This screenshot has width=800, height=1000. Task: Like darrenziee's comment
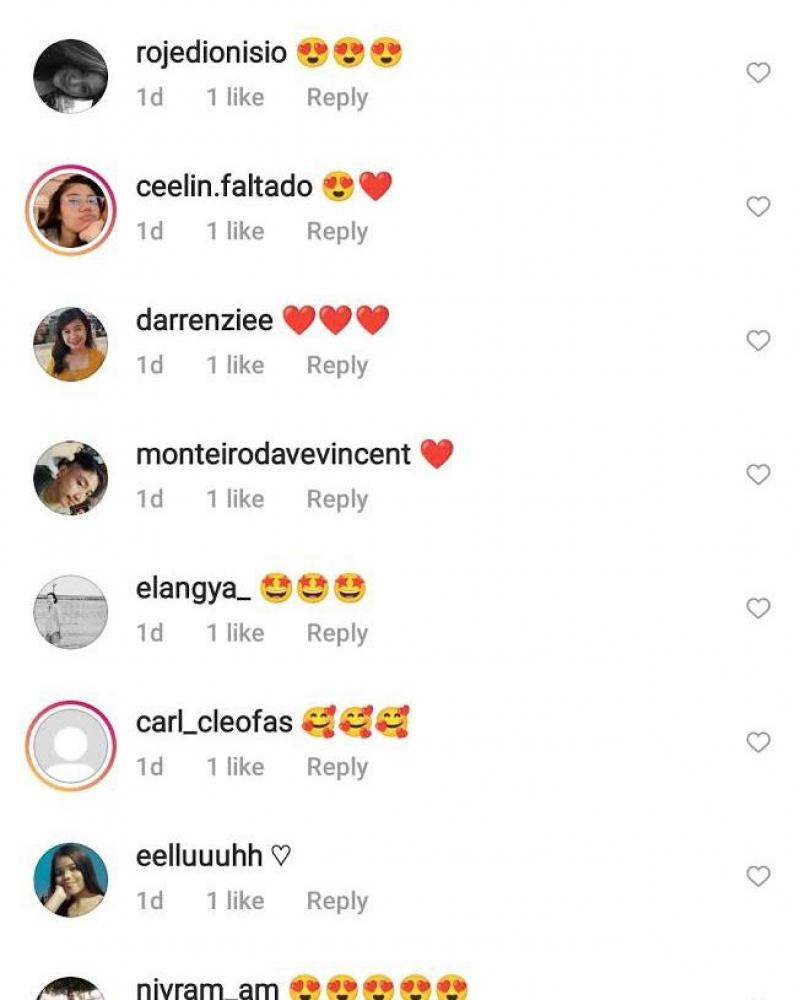759,341
